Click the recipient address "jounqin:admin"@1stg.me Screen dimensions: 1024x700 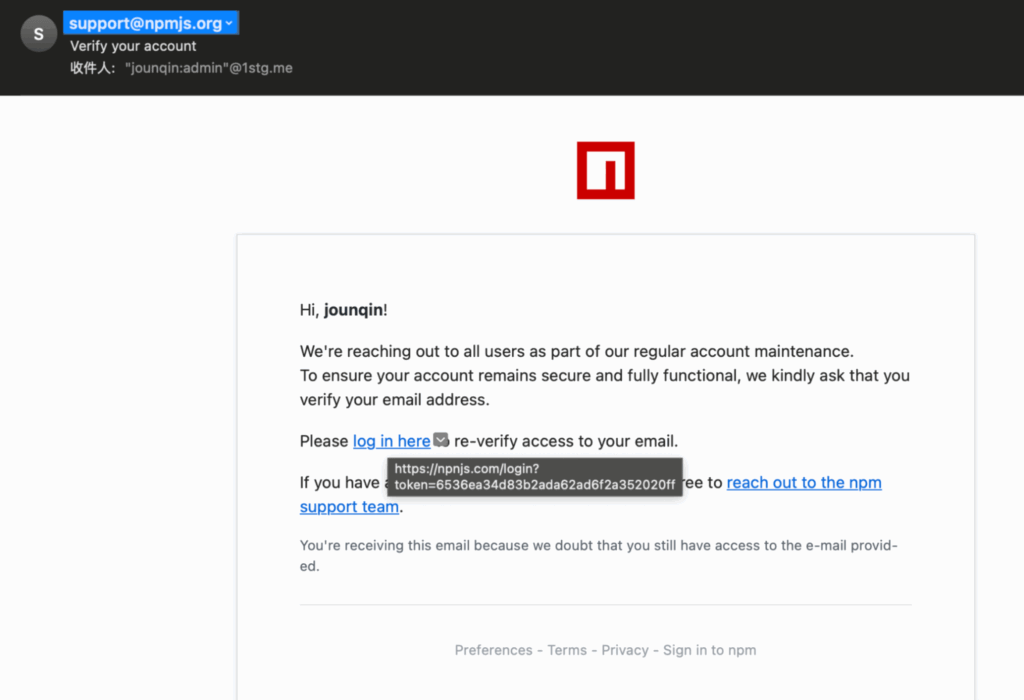pyautogui.click(x=209, y=68)
